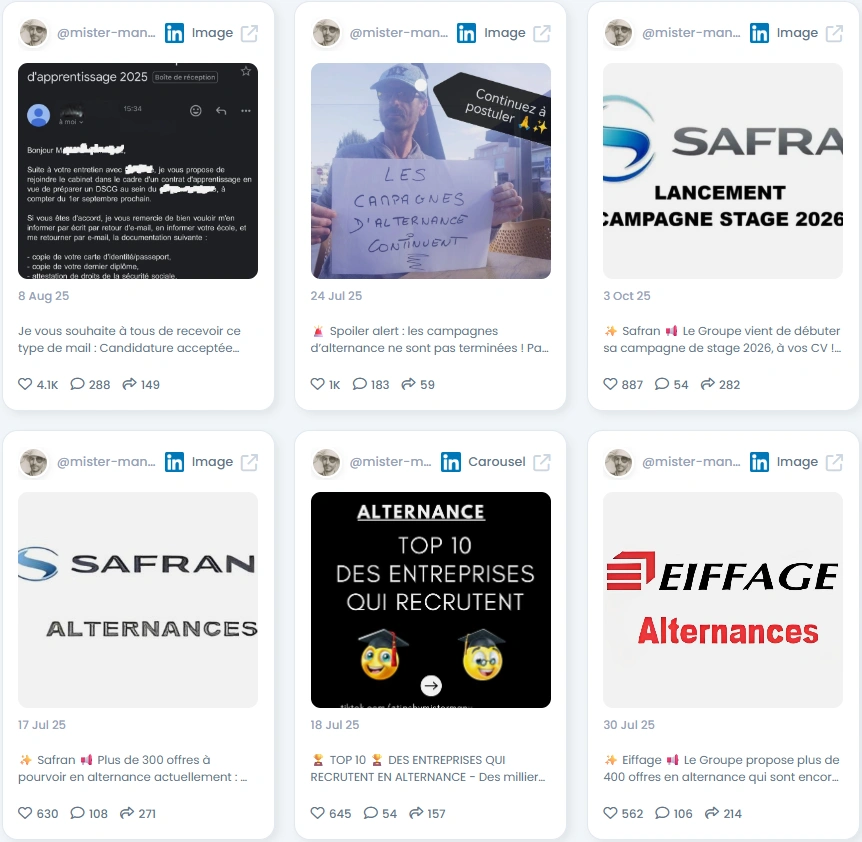Screen dimensions: 862x842
Task: Click heart icon on post with 630 likes
Action: tap(25, 812)
